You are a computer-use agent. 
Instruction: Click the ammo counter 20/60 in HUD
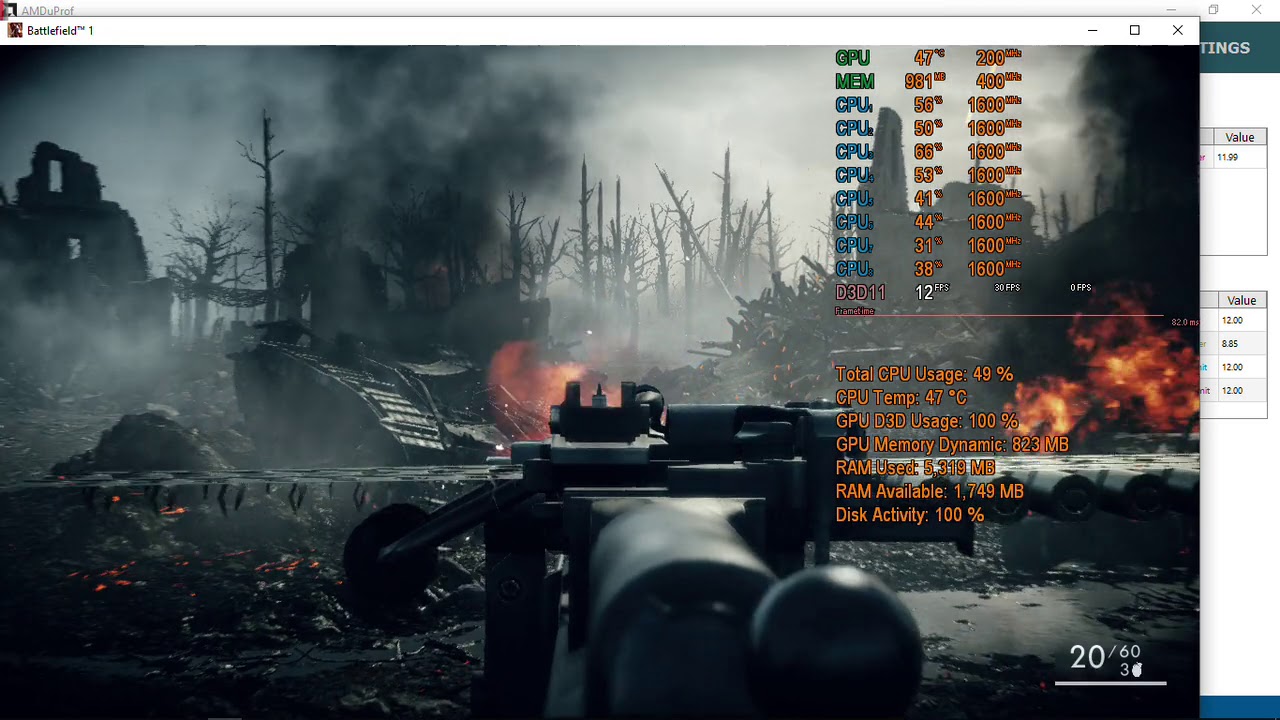point(1104,656)
